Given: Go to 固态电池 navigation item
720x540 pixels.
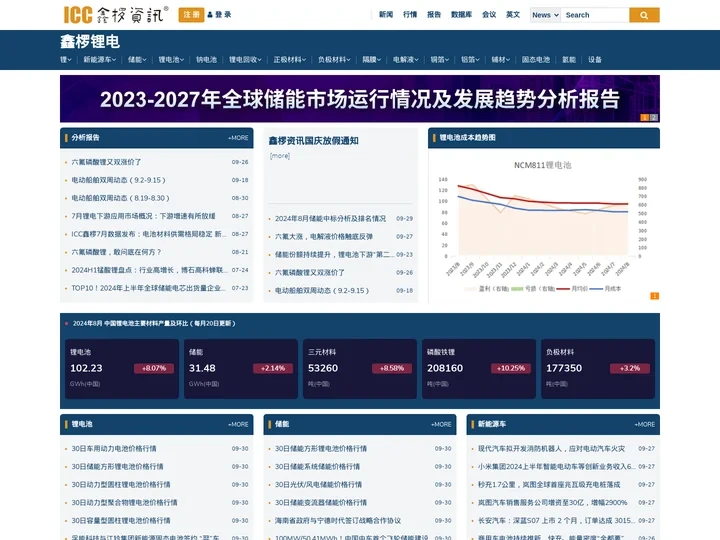Looking at the screenshot, I should coord(536,60).
